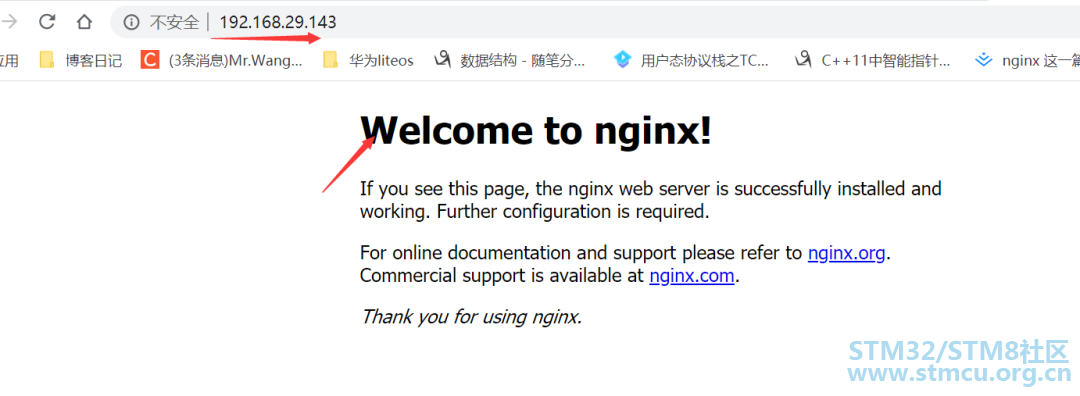This screenshot has width=1080, height=396.
Task: Open the 博客日记 bookmark folder
Action: [80, 61]
